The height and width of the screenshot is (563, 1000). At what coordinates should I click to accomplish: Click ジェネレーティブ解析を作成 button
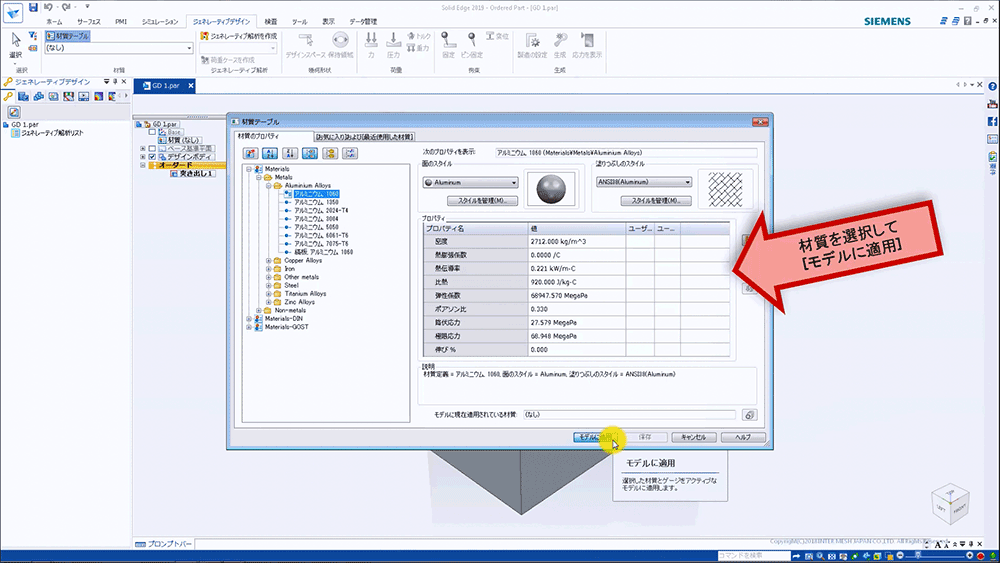click(x=239, y=36)
